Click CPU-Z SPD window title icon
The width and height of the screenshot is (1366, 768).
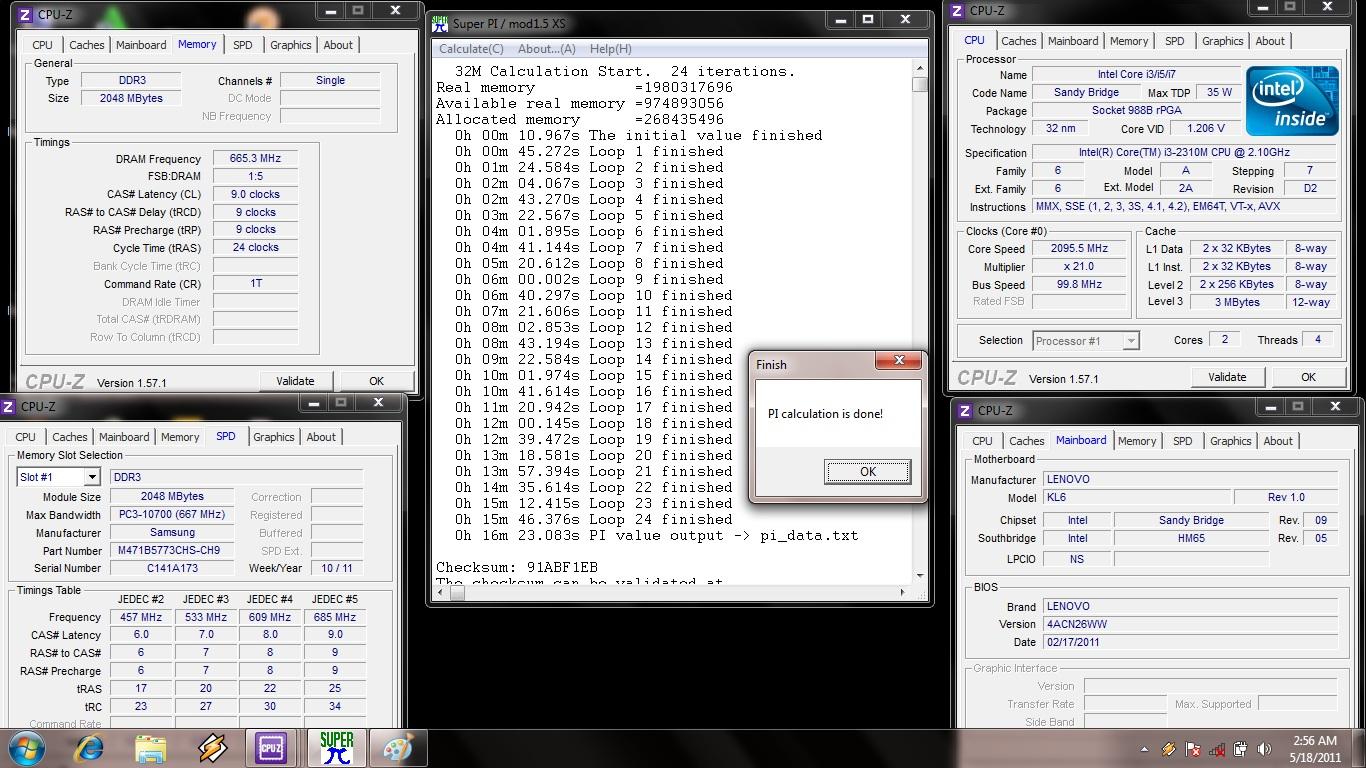coord(8,407)
